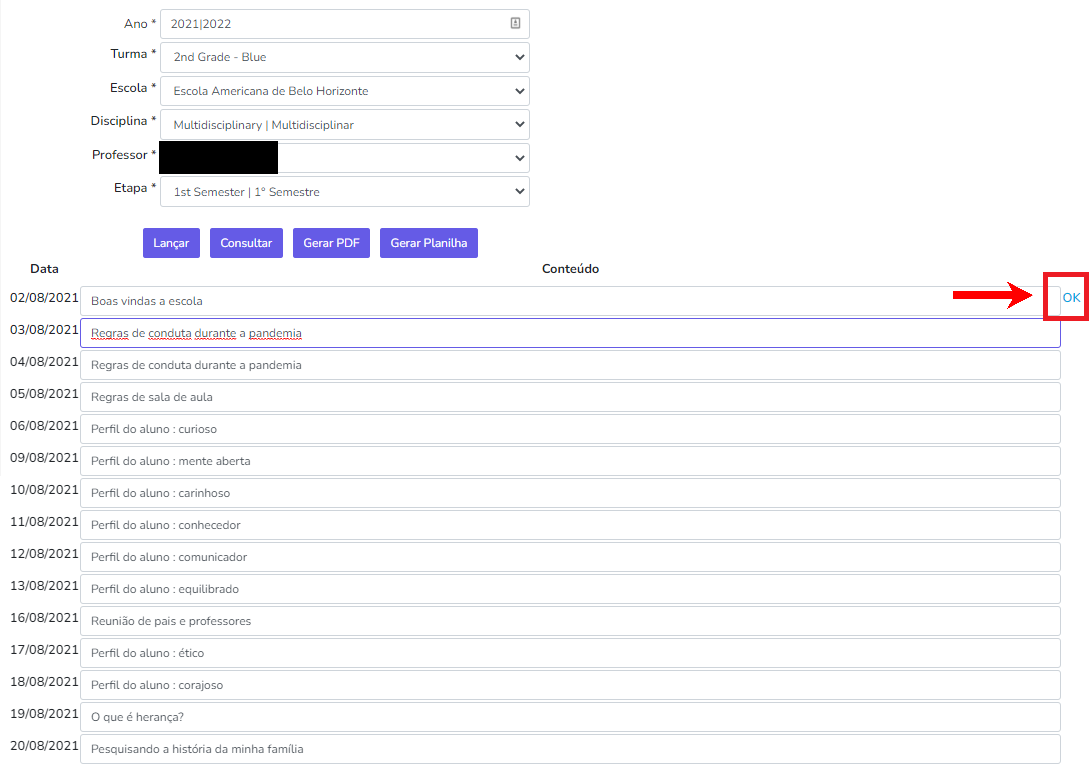Click the date 20/08/2021
This screenshot has width=1089, height=766.
44,744
